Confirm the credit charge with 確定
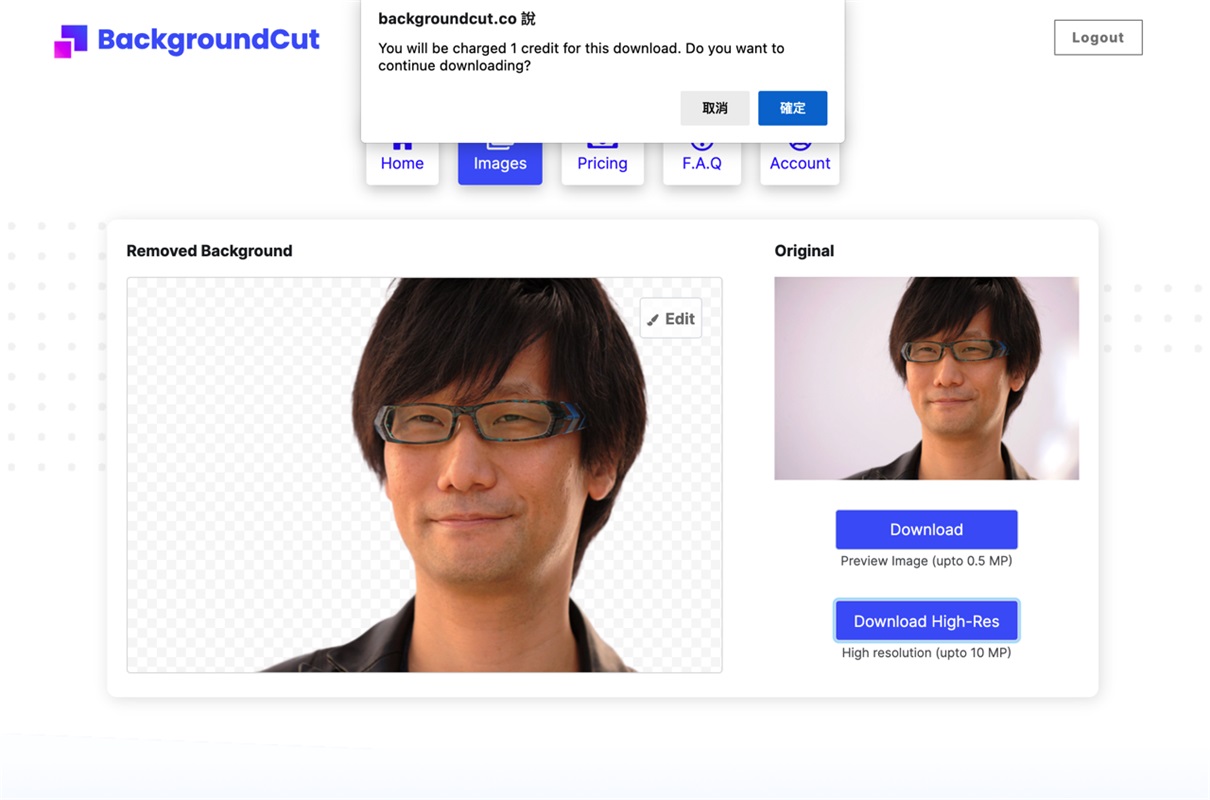 (792, 108)
